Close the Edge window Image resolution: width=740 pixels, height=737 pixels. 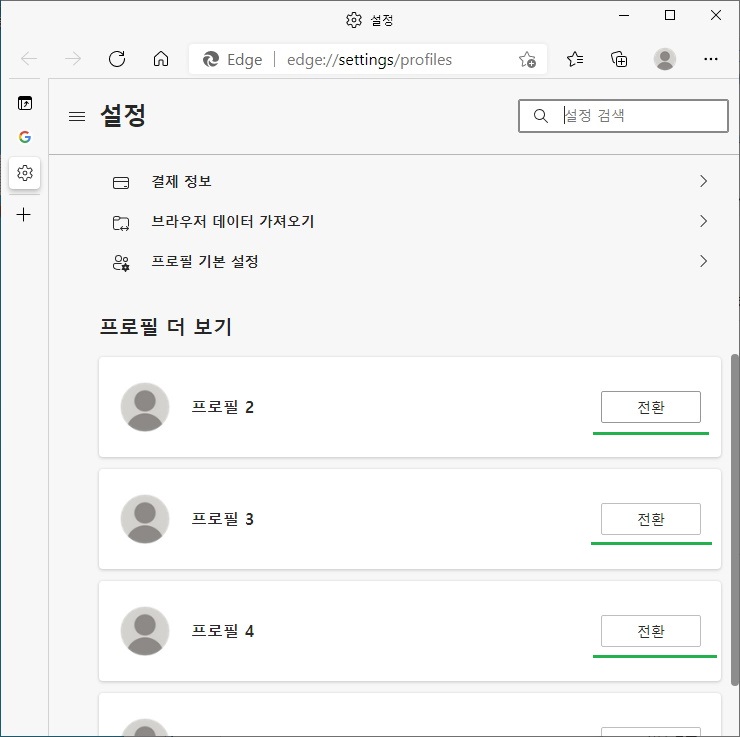point(716,16)
